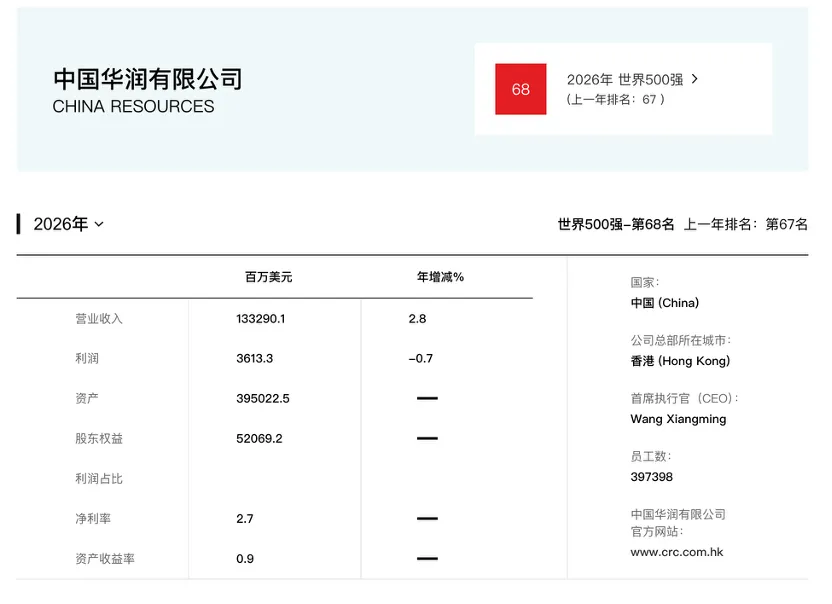
Task: Click the net margin value 2.7
Action: click(245, 519)
